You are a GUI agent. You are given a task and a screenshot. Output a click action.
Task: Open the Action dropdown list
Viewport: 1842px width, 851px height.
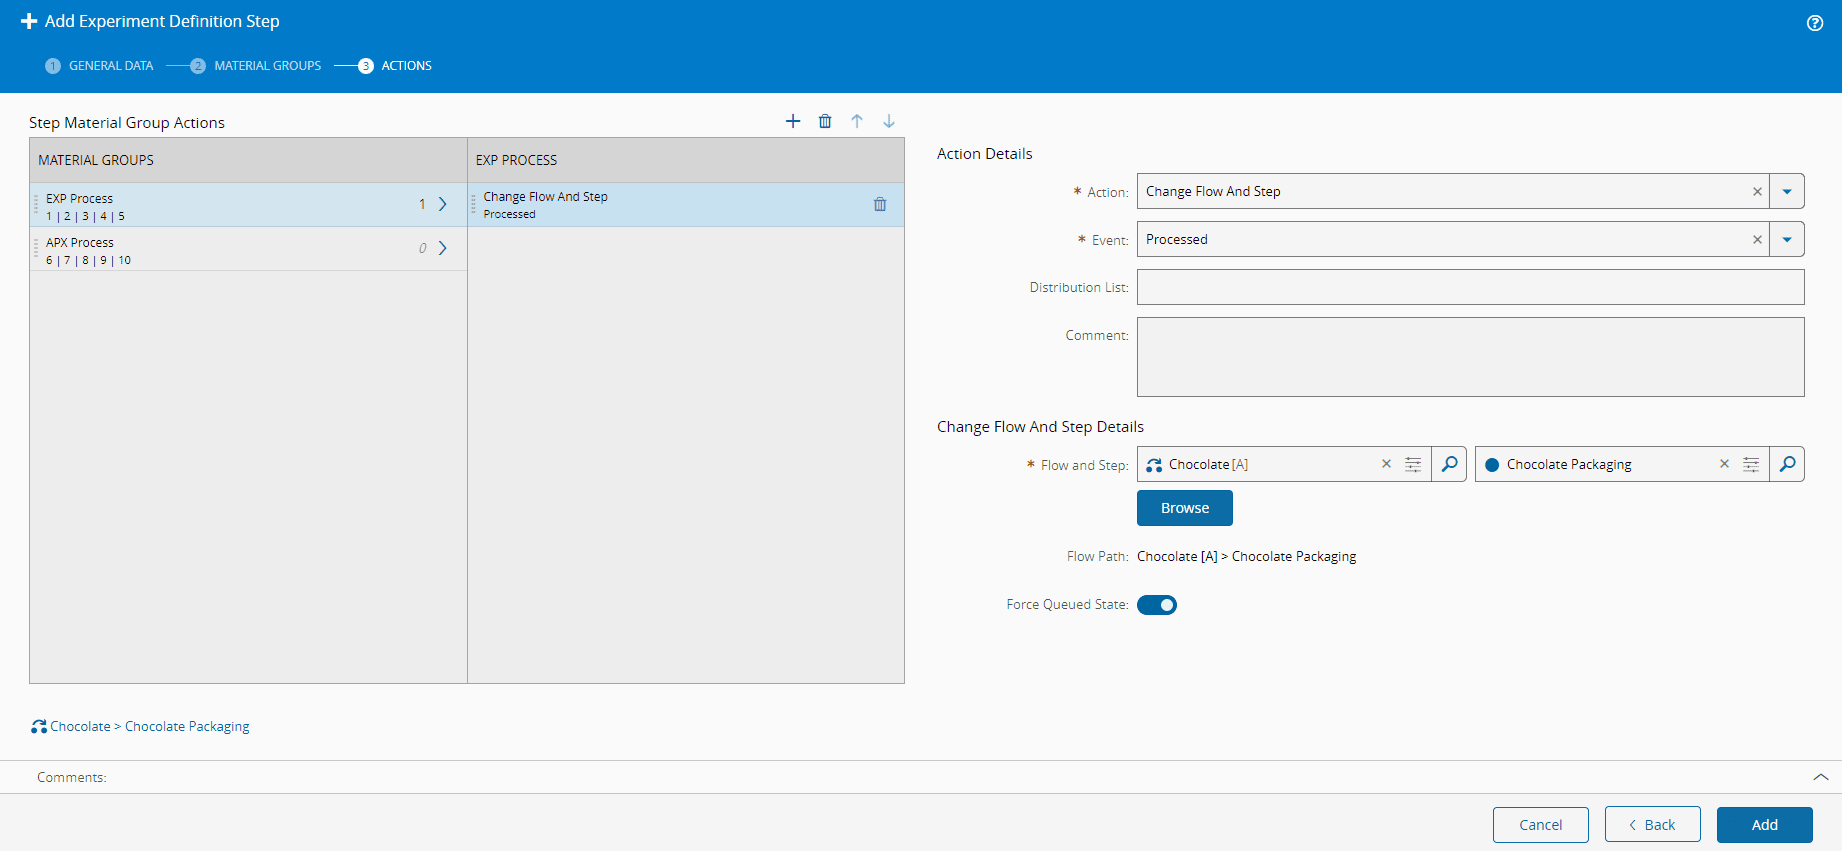tap(1787, 191)
